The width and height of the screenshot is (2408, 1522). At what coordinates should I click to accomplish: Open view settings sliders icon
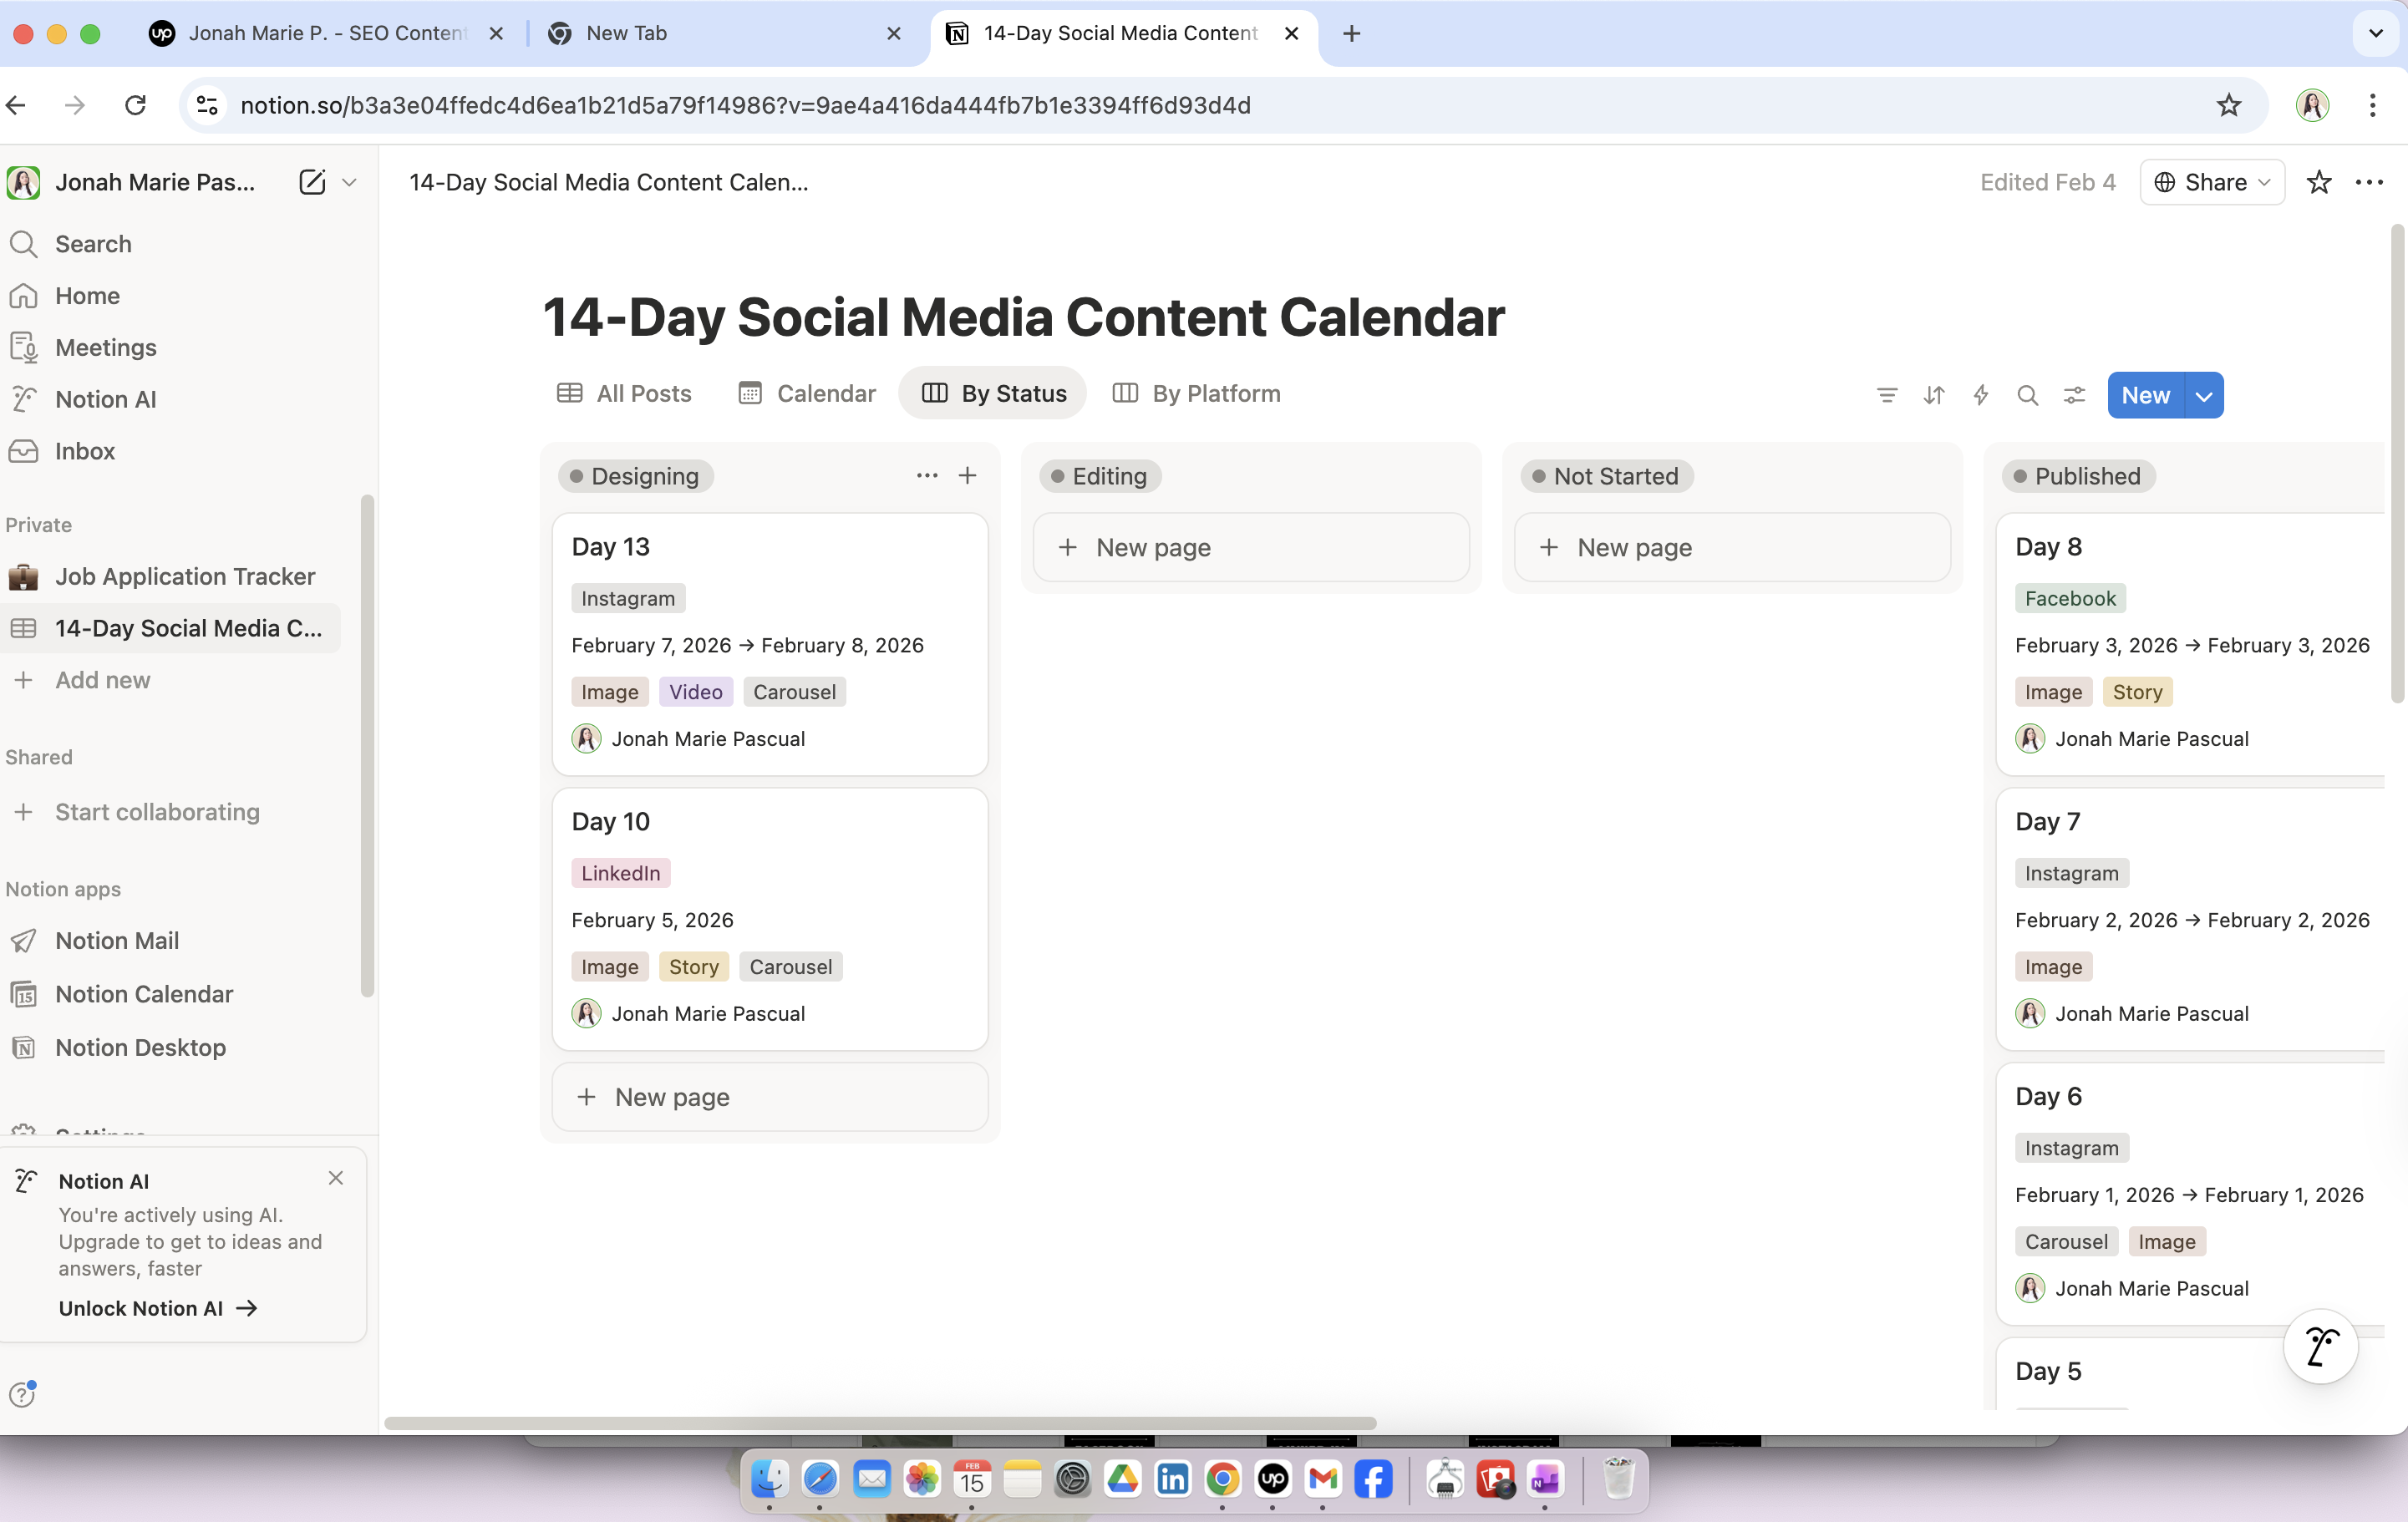click(x=2074, y=395)
